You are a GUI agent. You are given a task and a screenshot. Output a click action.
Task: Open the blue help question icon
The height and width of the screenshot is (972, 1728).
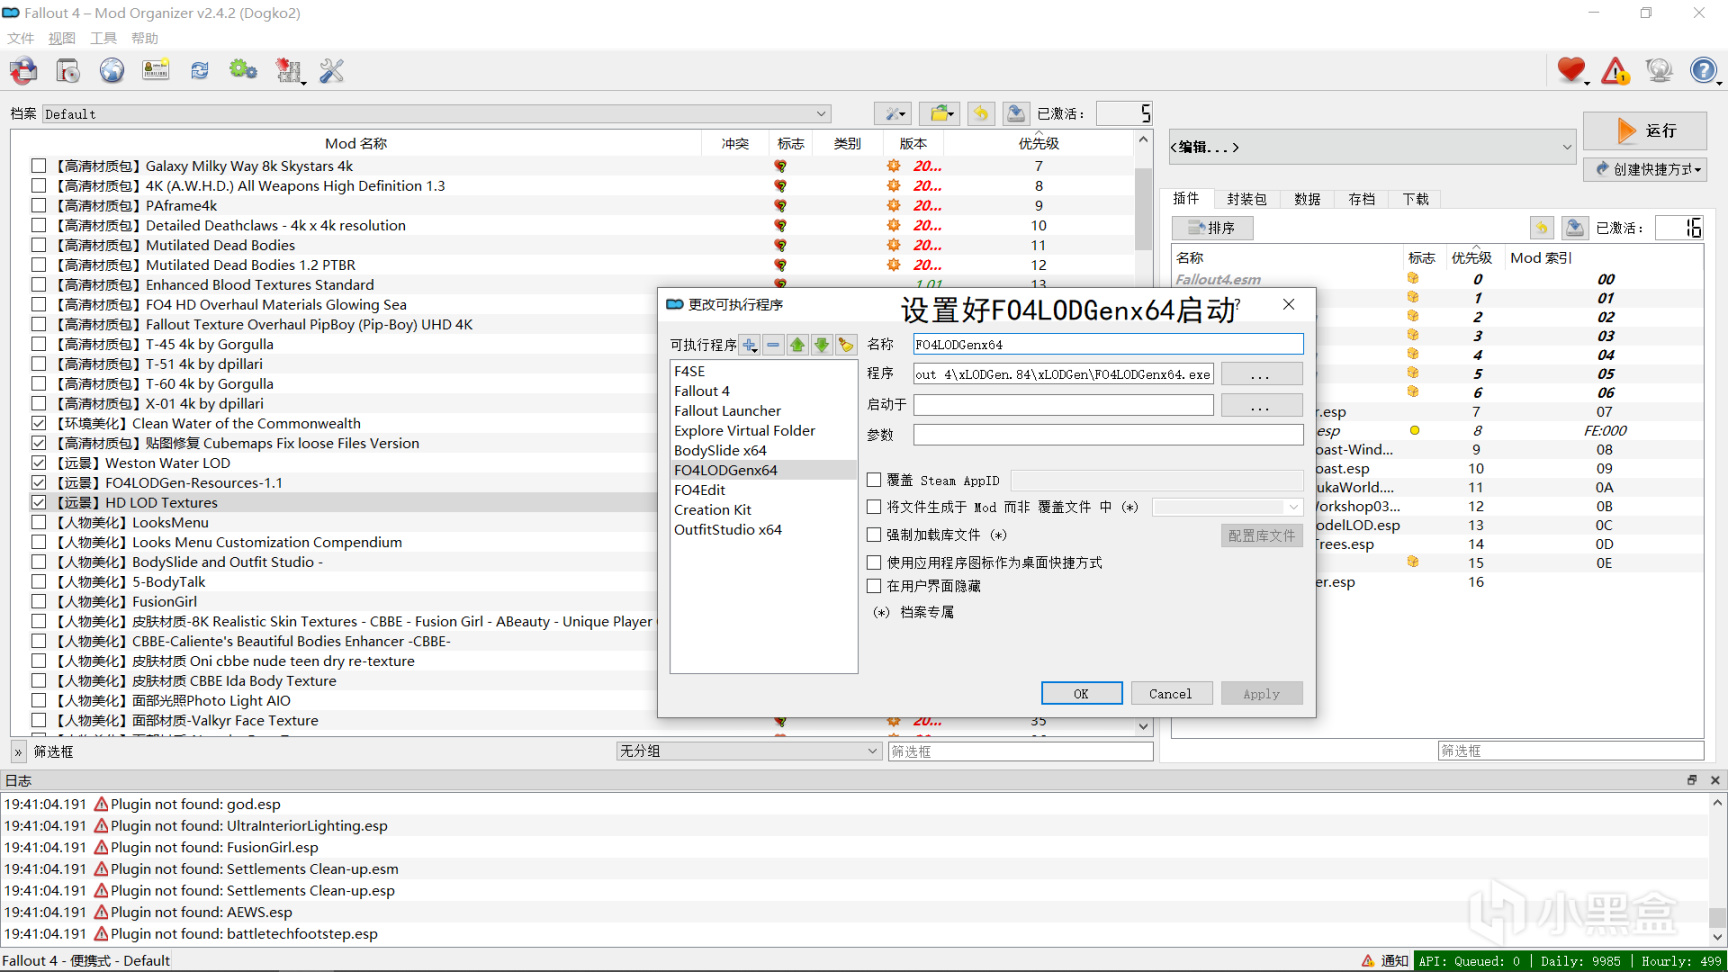pyautogui.click(x=1703, y=71)
